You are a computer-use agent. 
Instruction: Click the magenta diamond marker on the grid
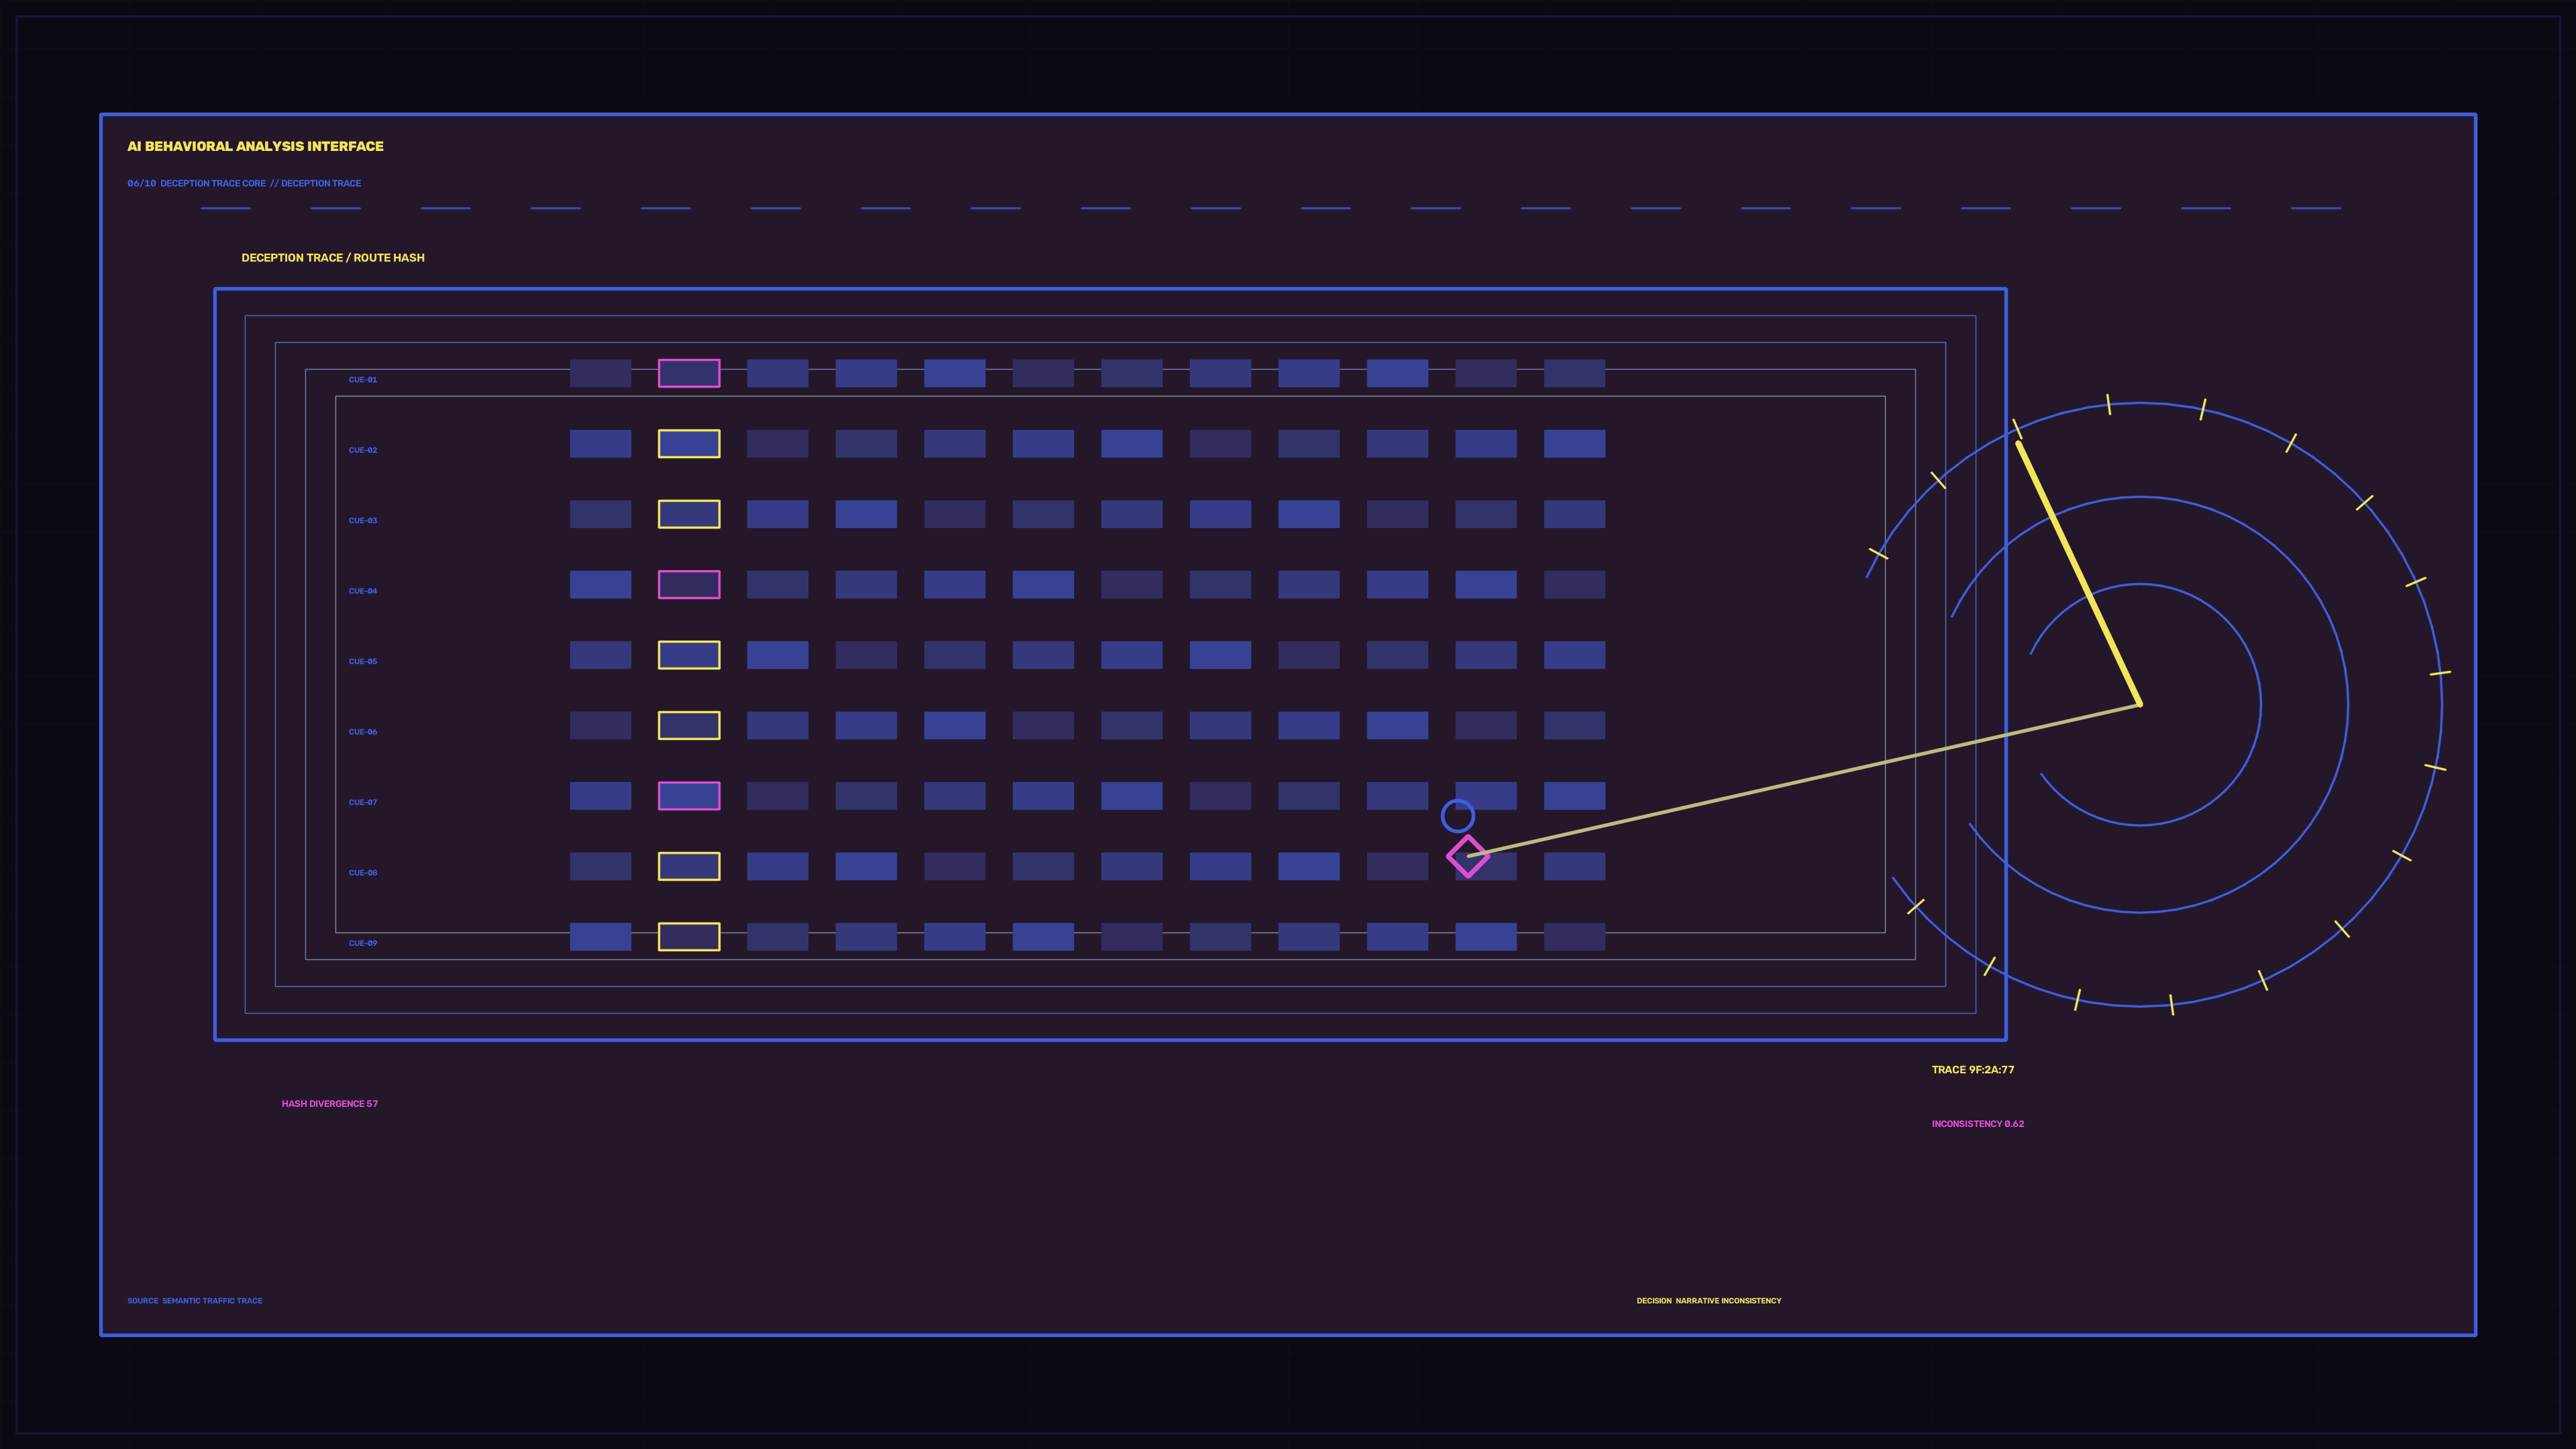point(1467,857)
